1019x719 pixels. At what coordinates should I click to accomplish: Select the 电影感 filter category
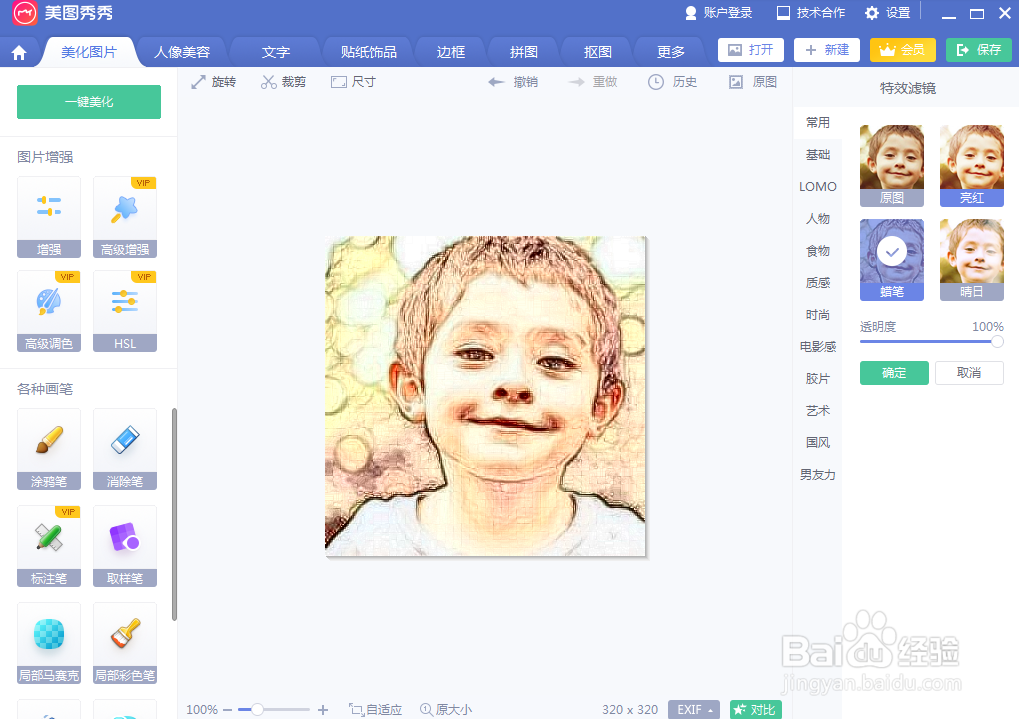[818, 346]
